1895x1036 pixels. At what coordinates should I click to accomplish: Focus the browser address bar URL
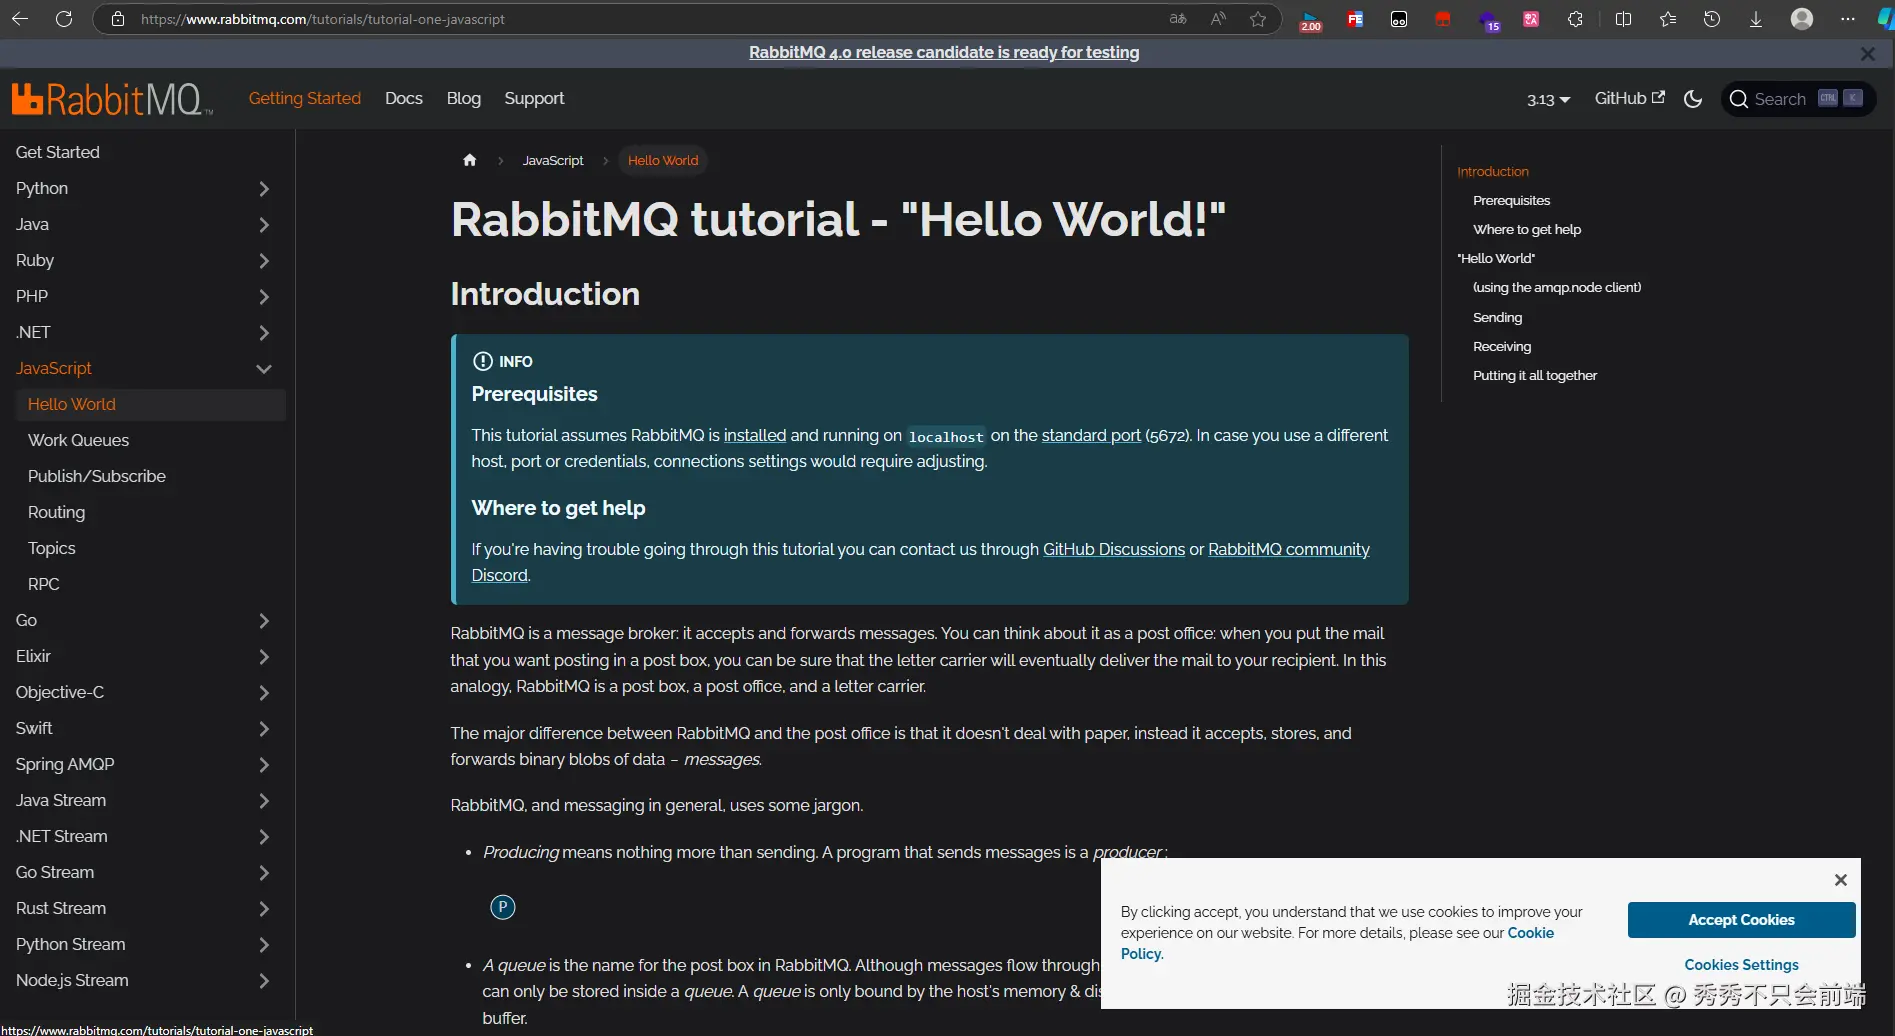[323, 19]
